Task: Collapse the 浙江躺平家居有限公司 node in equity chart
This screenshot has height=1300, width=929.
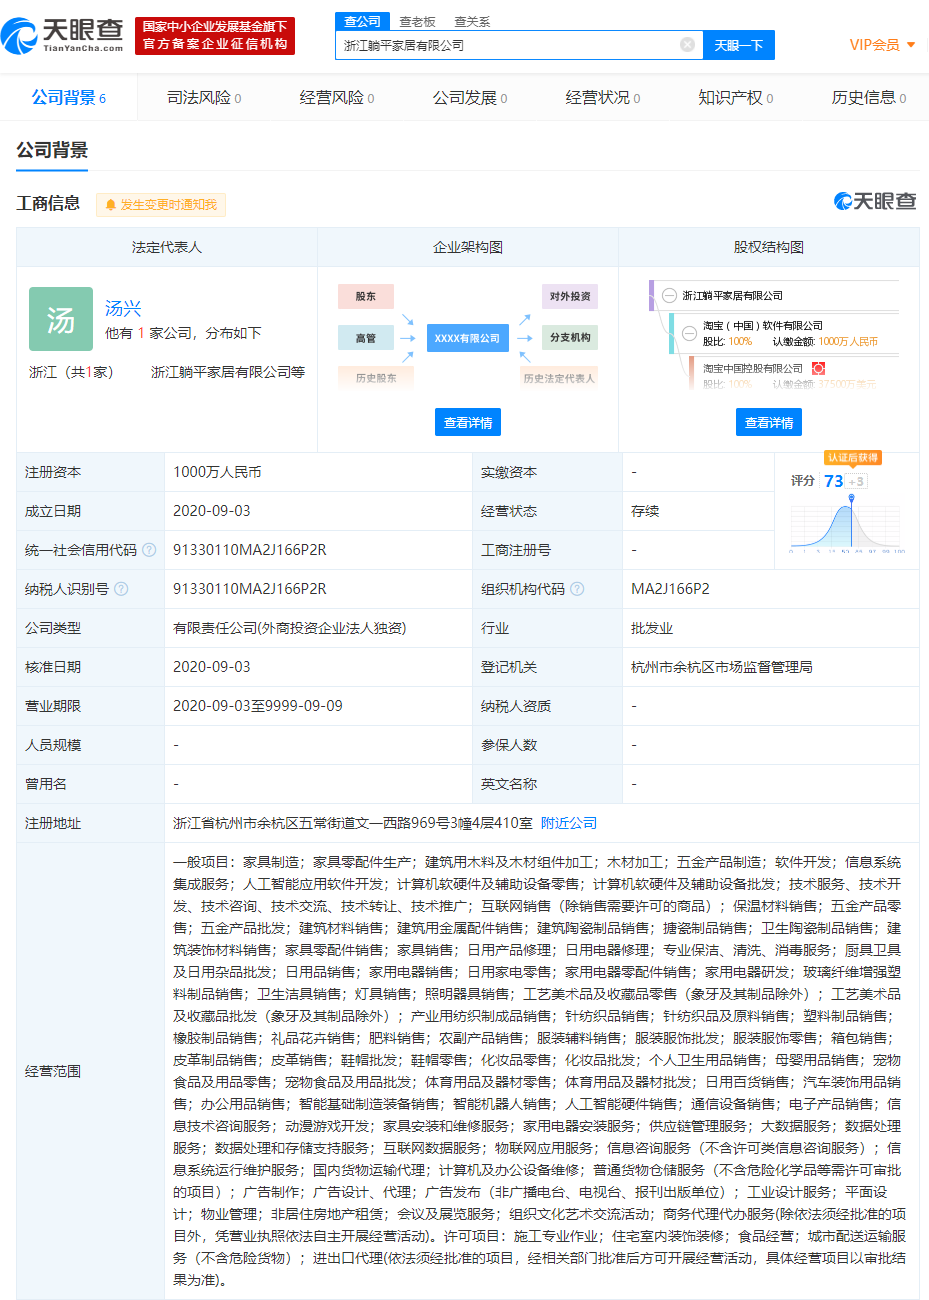Action: [x=669, y=294]
